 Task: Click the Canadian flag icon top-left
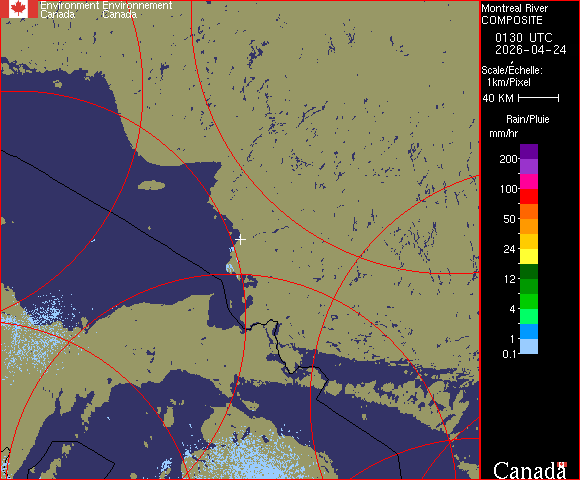(x=19, y=9)
